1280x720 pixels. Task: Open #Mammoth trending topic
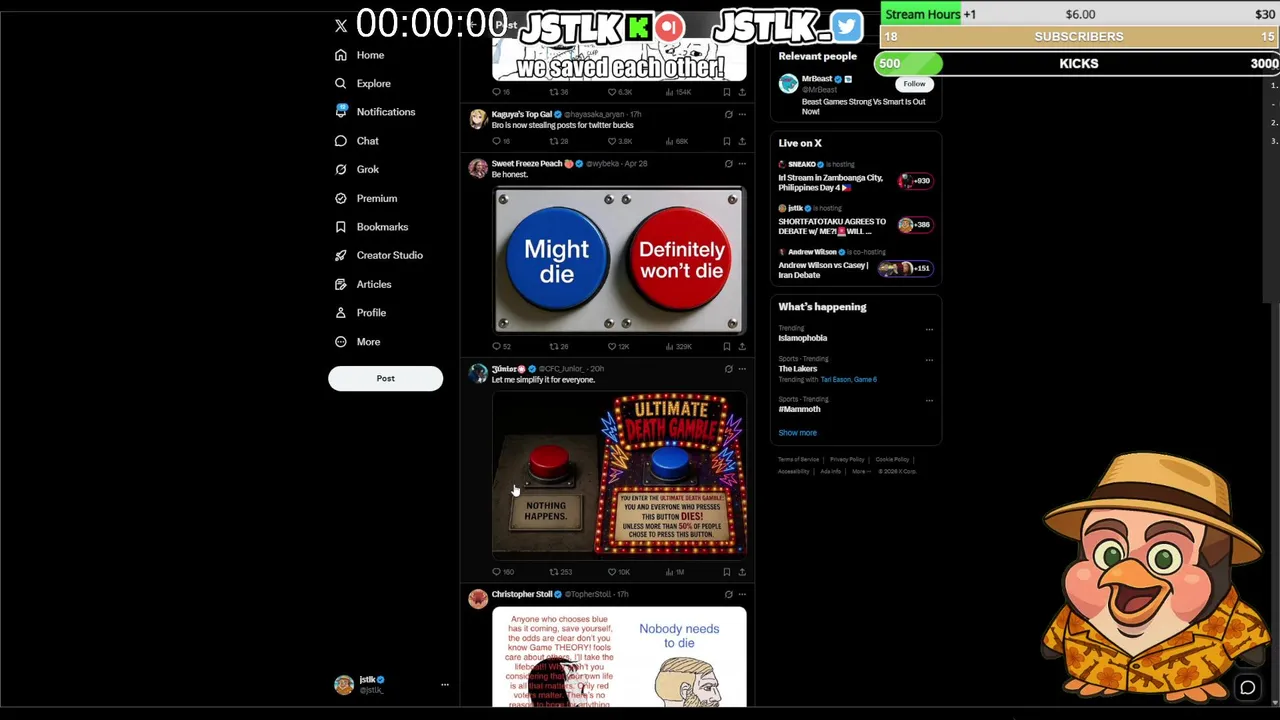[800, 409]
